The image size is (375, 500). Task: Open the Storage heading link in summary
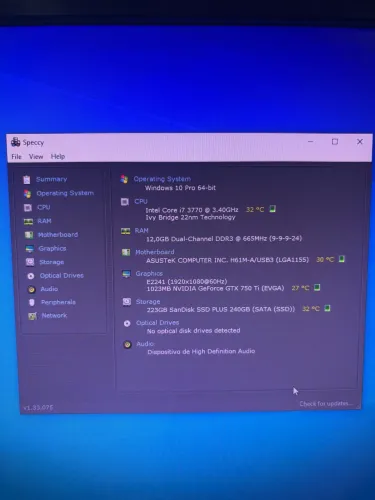click(x=148, y=302)
